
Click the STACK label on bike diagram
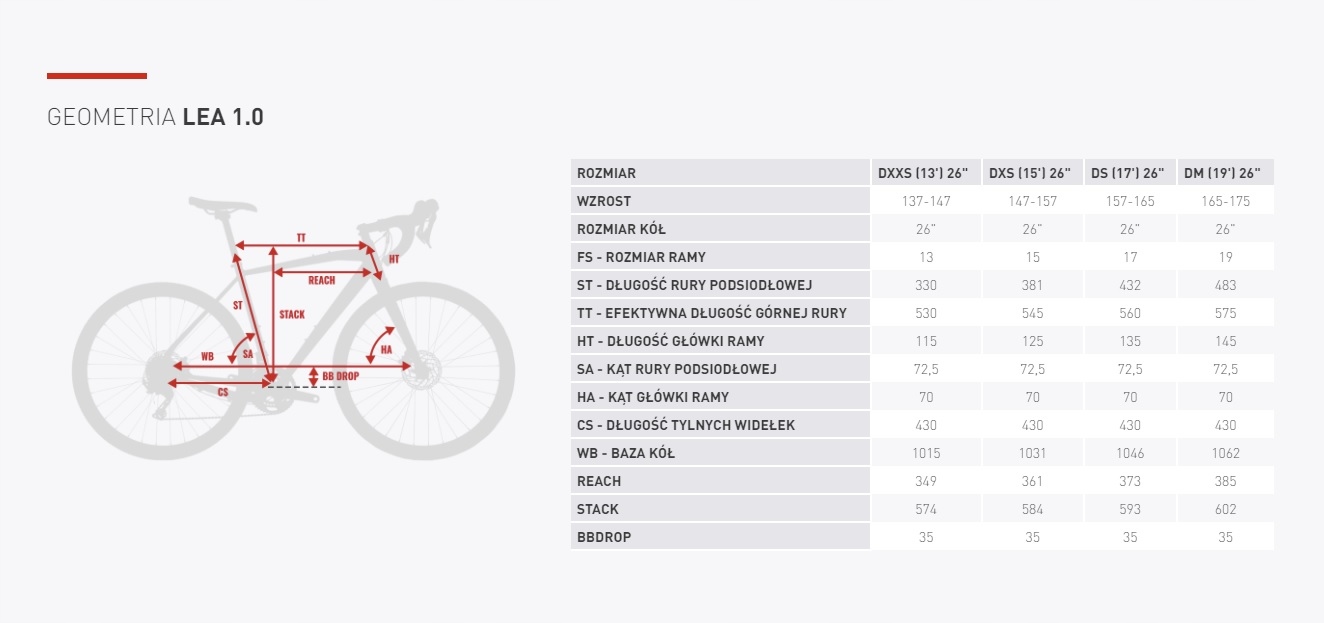(x=292, y=314)
